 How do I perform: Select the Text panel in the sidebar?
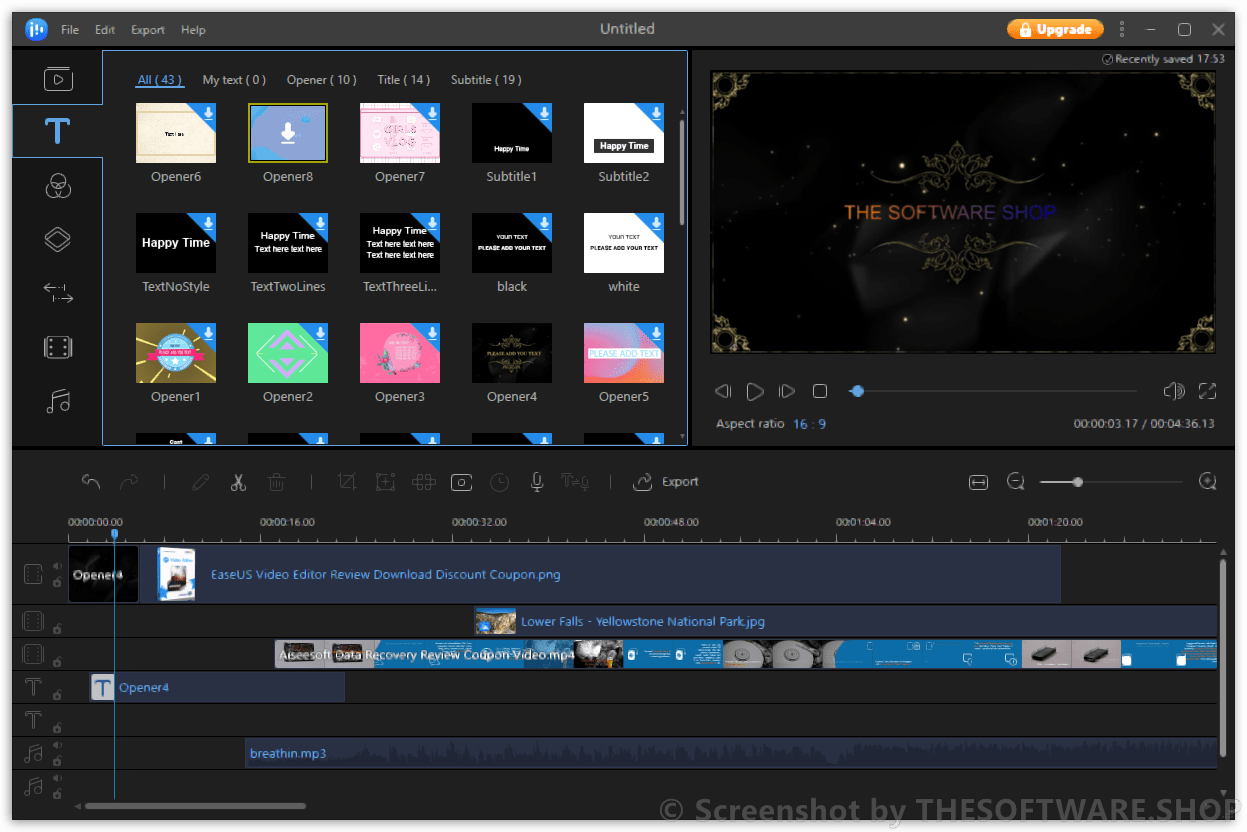point(57,131)
